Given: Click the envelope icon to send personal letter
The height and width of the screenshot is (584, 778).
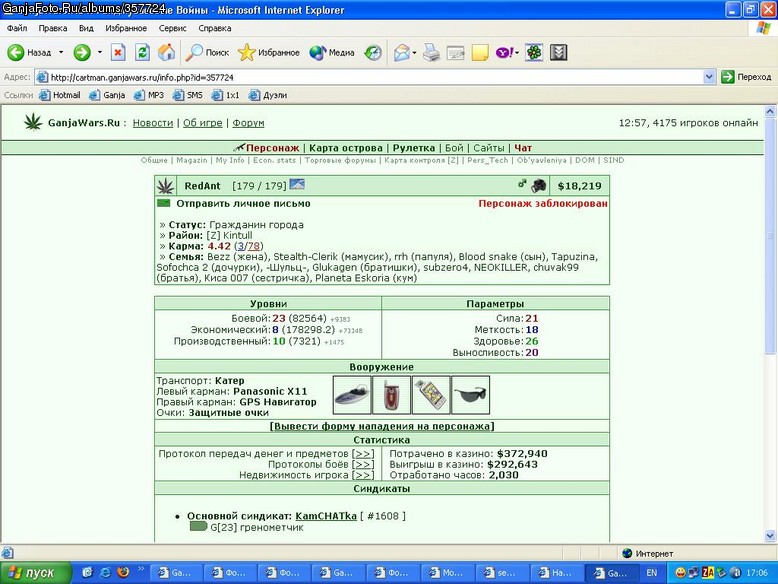Looking at the screenshot, I should (x=164, y=203).
